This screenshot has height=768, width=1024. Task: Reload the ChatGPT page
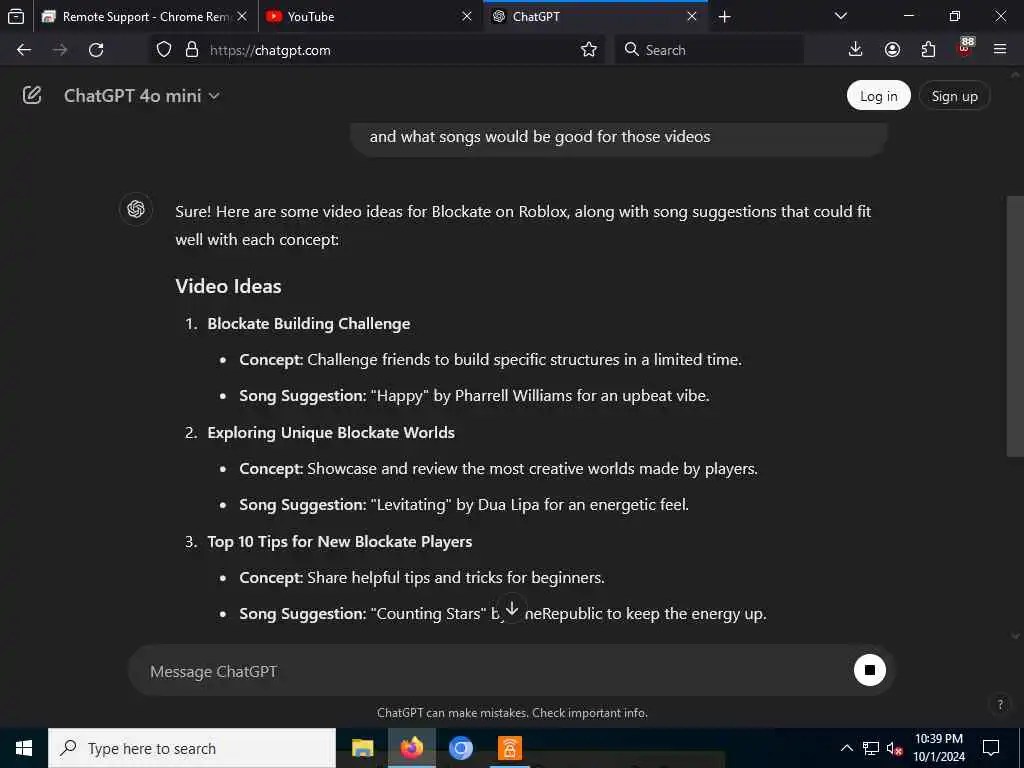[x=96, y=50]
